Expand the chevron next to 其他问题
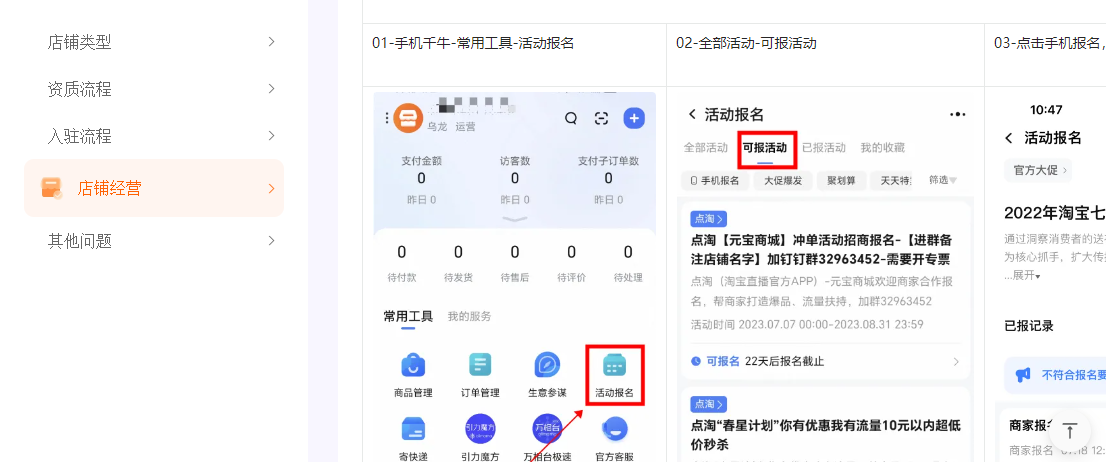The width and height of the screenshot is (1106, 462). [272, 241]
